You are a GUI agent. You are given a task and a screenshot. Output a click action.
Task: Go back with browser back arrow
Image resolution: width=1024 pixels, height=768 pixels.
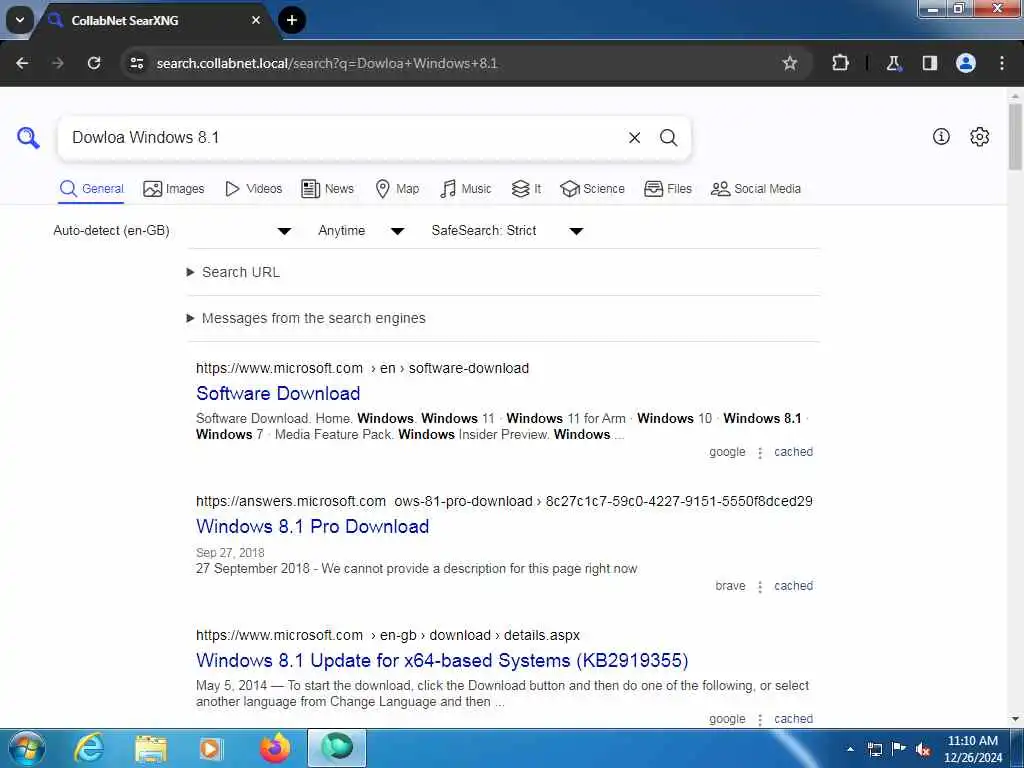[22, 63]
